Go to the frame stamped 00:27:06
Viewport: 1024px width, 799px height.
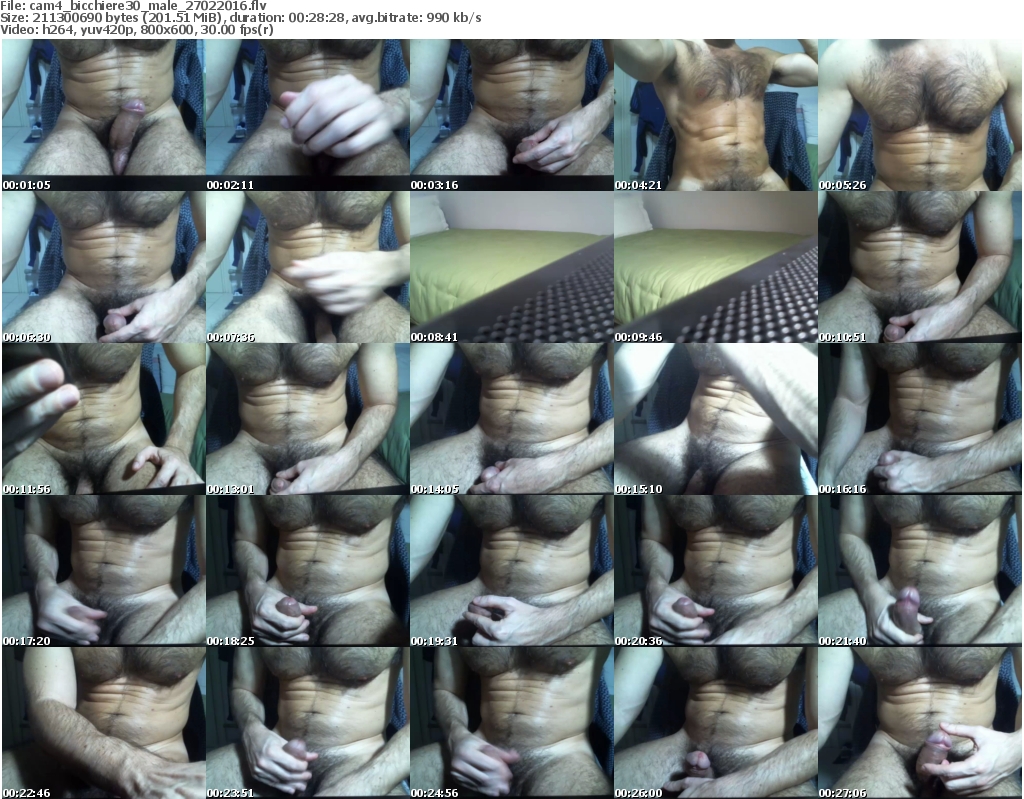(x=920, y=723)
